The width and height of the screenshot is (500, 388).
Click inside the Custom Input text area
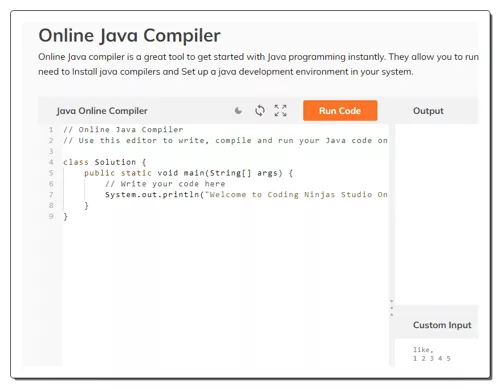[437, 353]
